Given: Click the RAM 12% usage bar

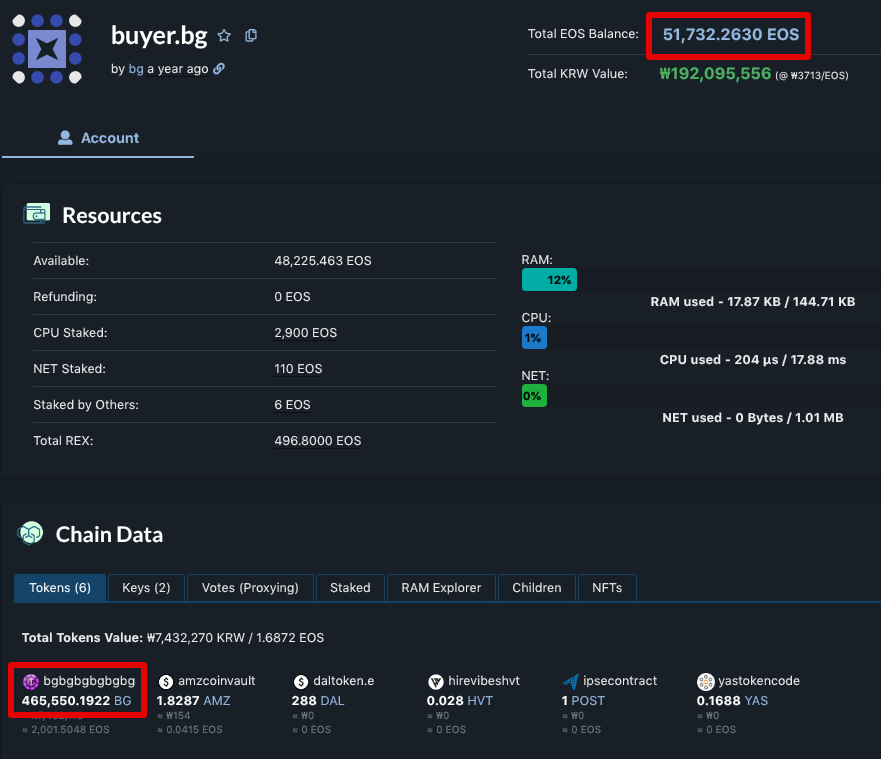Looking at the screenshot, I should click(549, 280).
